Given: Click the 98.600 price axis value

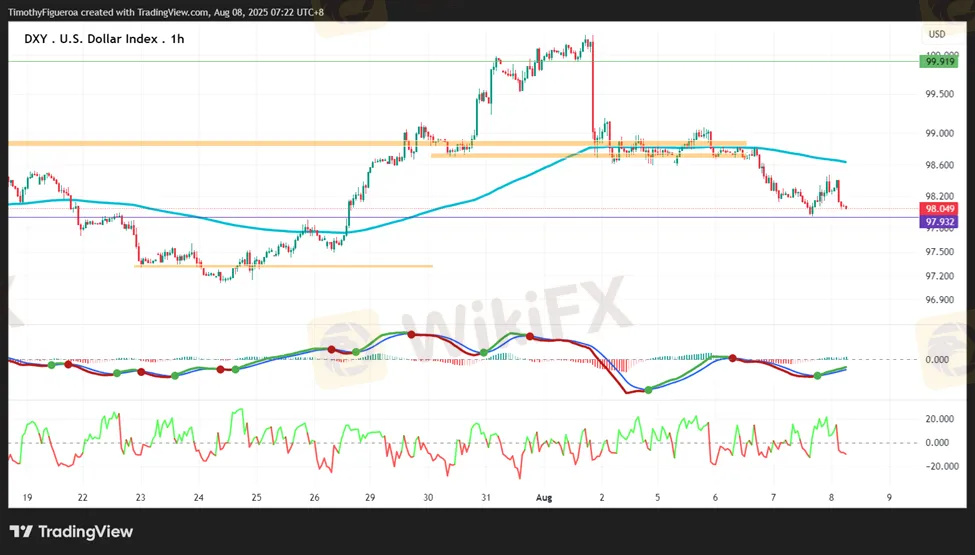Looking at the screenshot, I should click(940, 165).
